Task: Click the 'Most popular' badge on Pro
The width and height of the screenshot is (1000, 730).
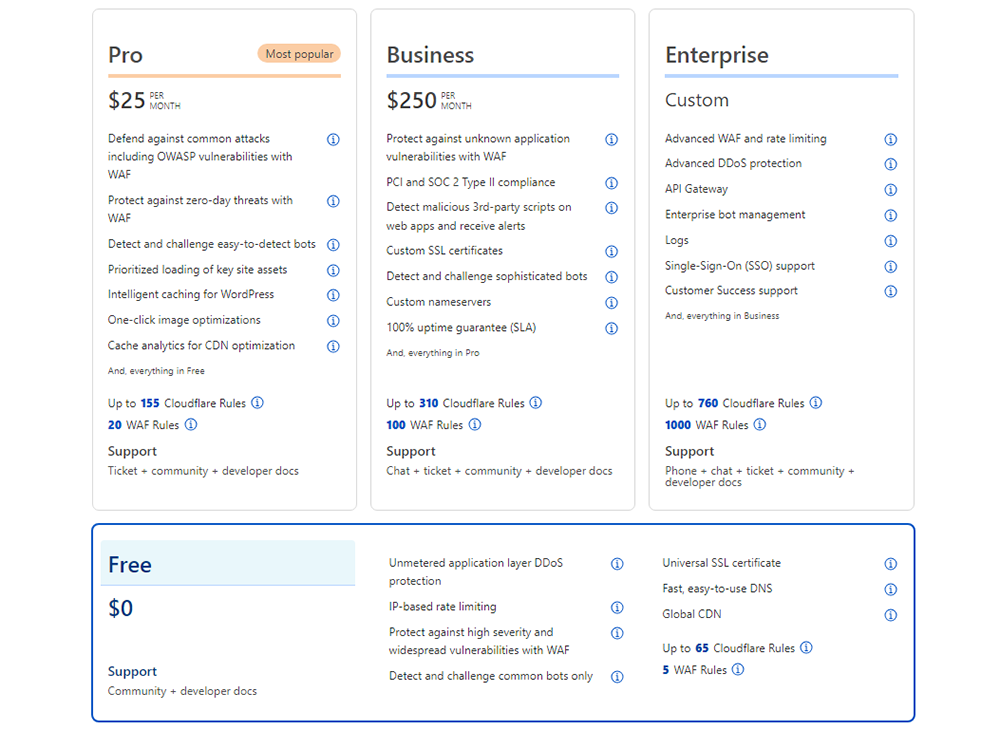Action: tap(299, 54)
